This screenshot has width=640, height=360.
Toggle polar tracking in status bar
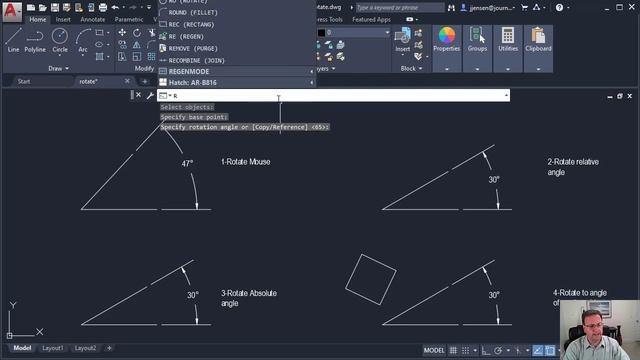(x=498, y=350)
